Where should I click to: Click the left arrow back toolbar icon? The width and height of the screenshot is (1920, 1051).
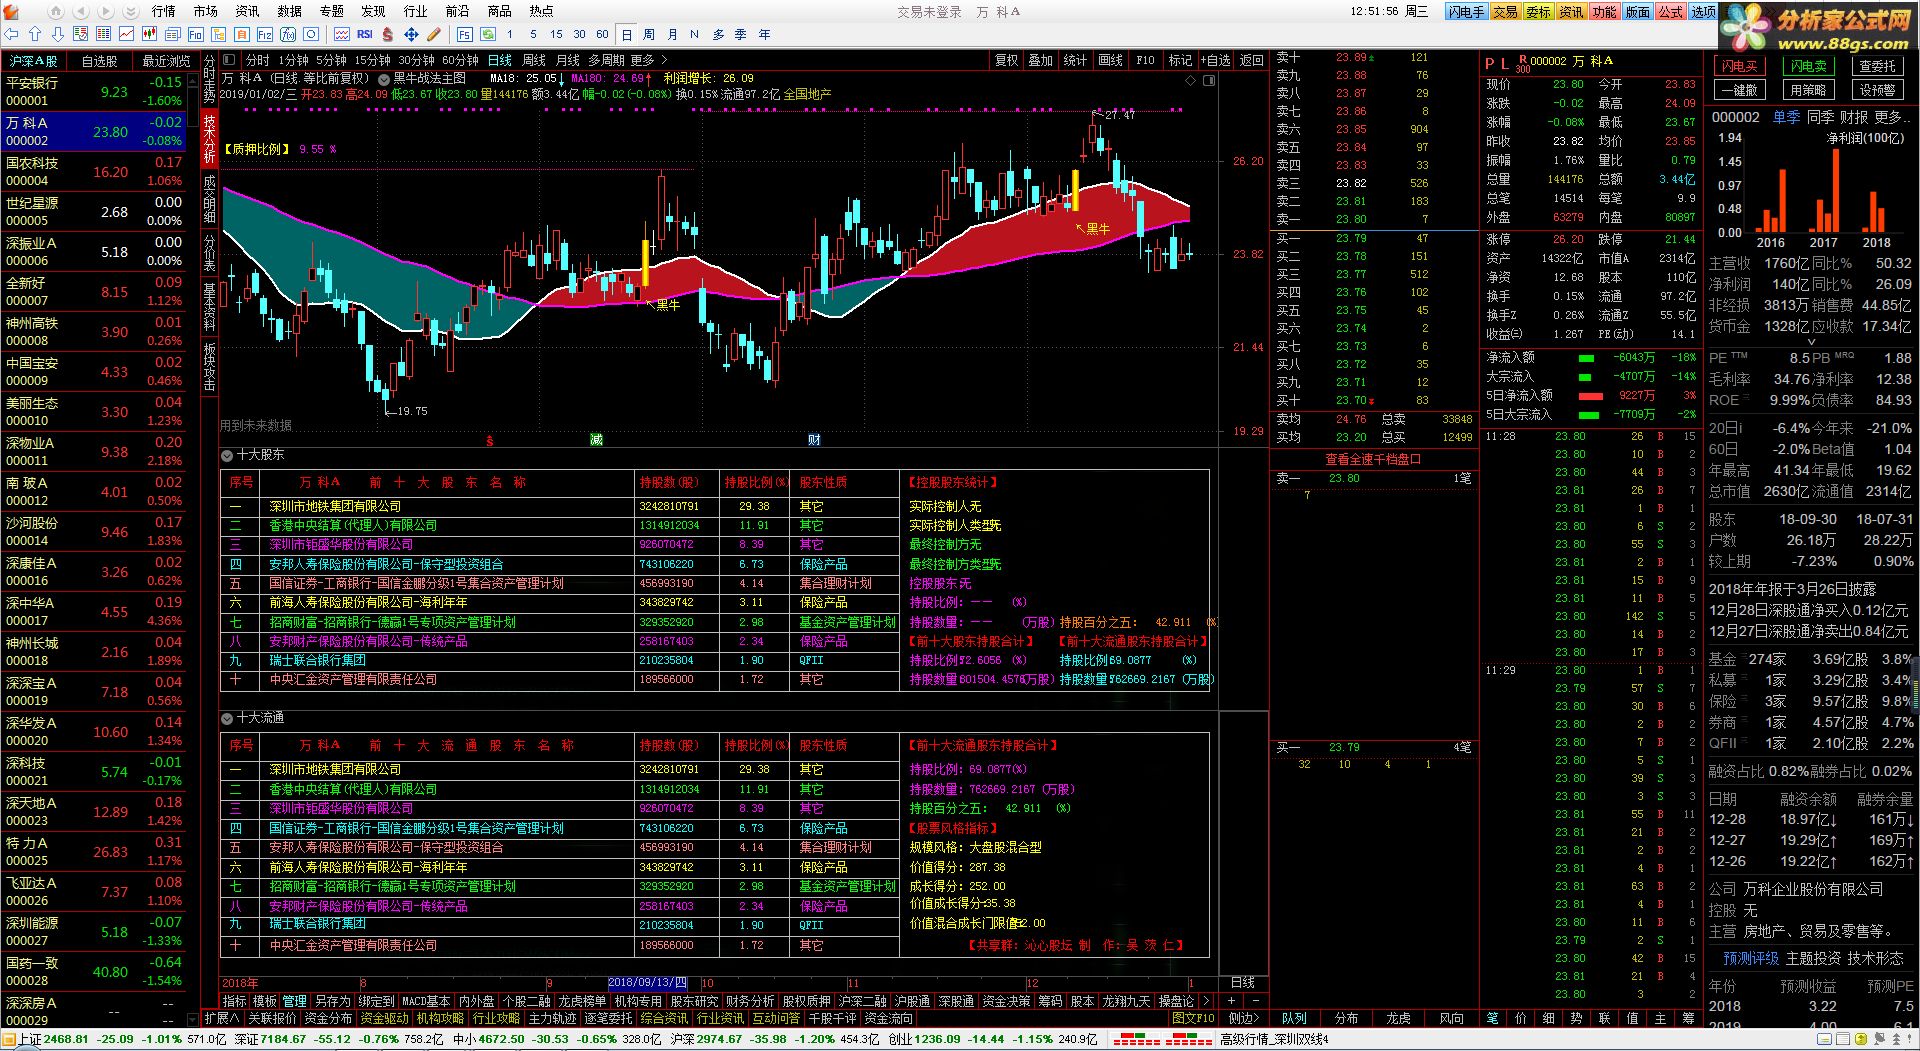tap(11, 34)
